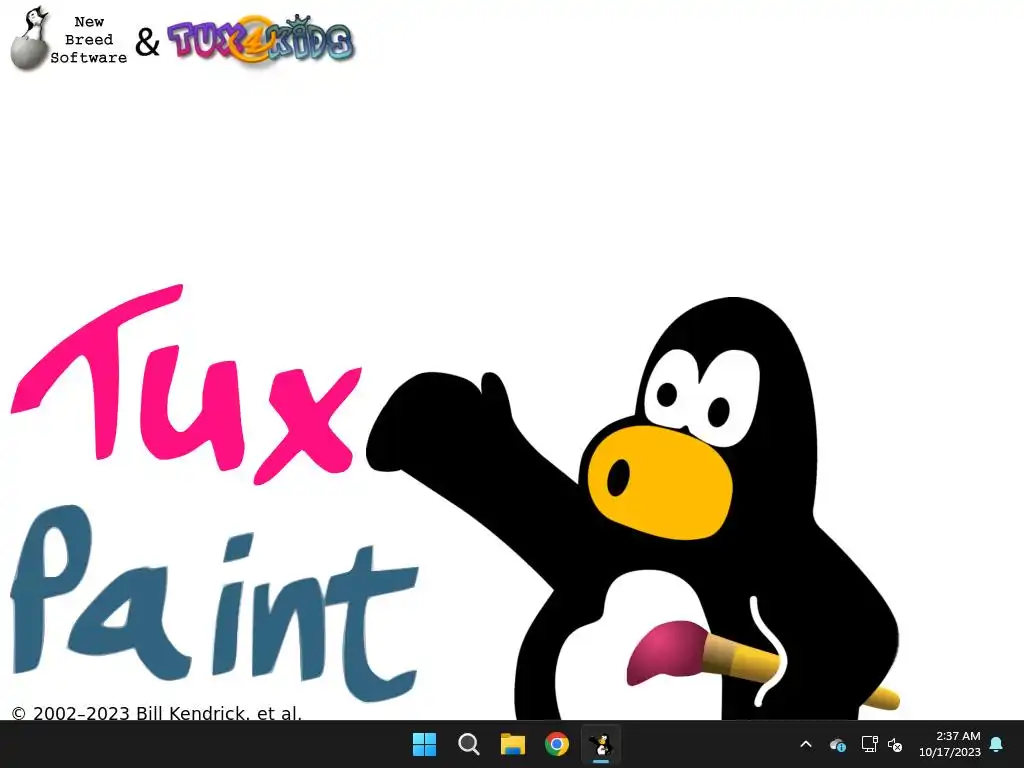Screen dimensions: 1024x768
Task: Open the clock showing 2:37 AM
Action: [950, 744]
